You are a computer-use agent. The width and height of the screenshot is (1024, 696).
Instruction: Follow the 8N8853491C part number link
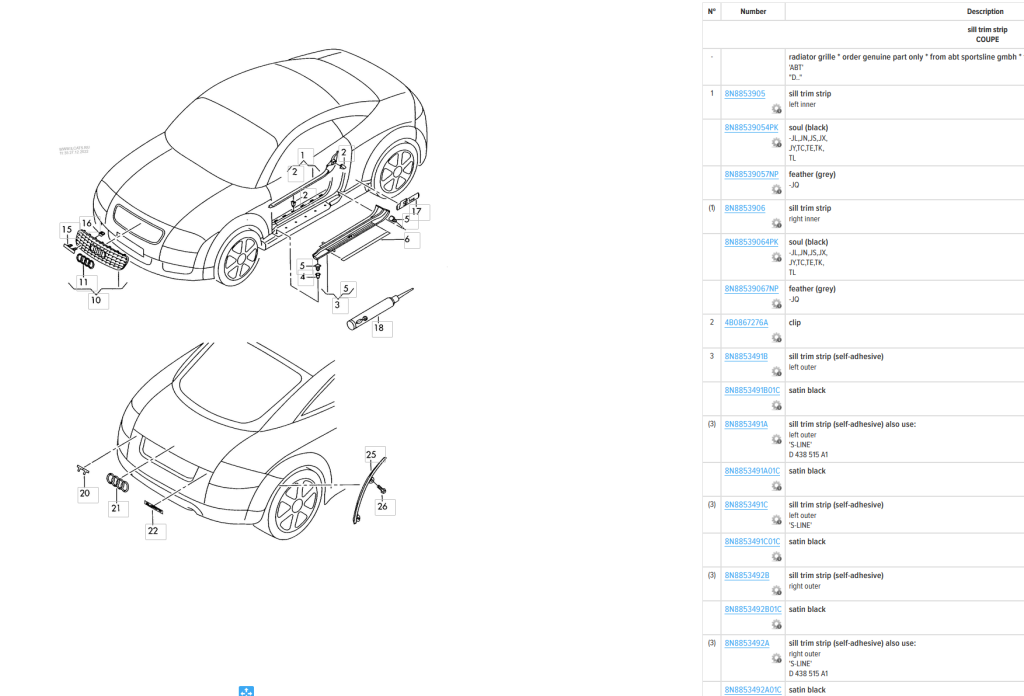pos(746,505)
